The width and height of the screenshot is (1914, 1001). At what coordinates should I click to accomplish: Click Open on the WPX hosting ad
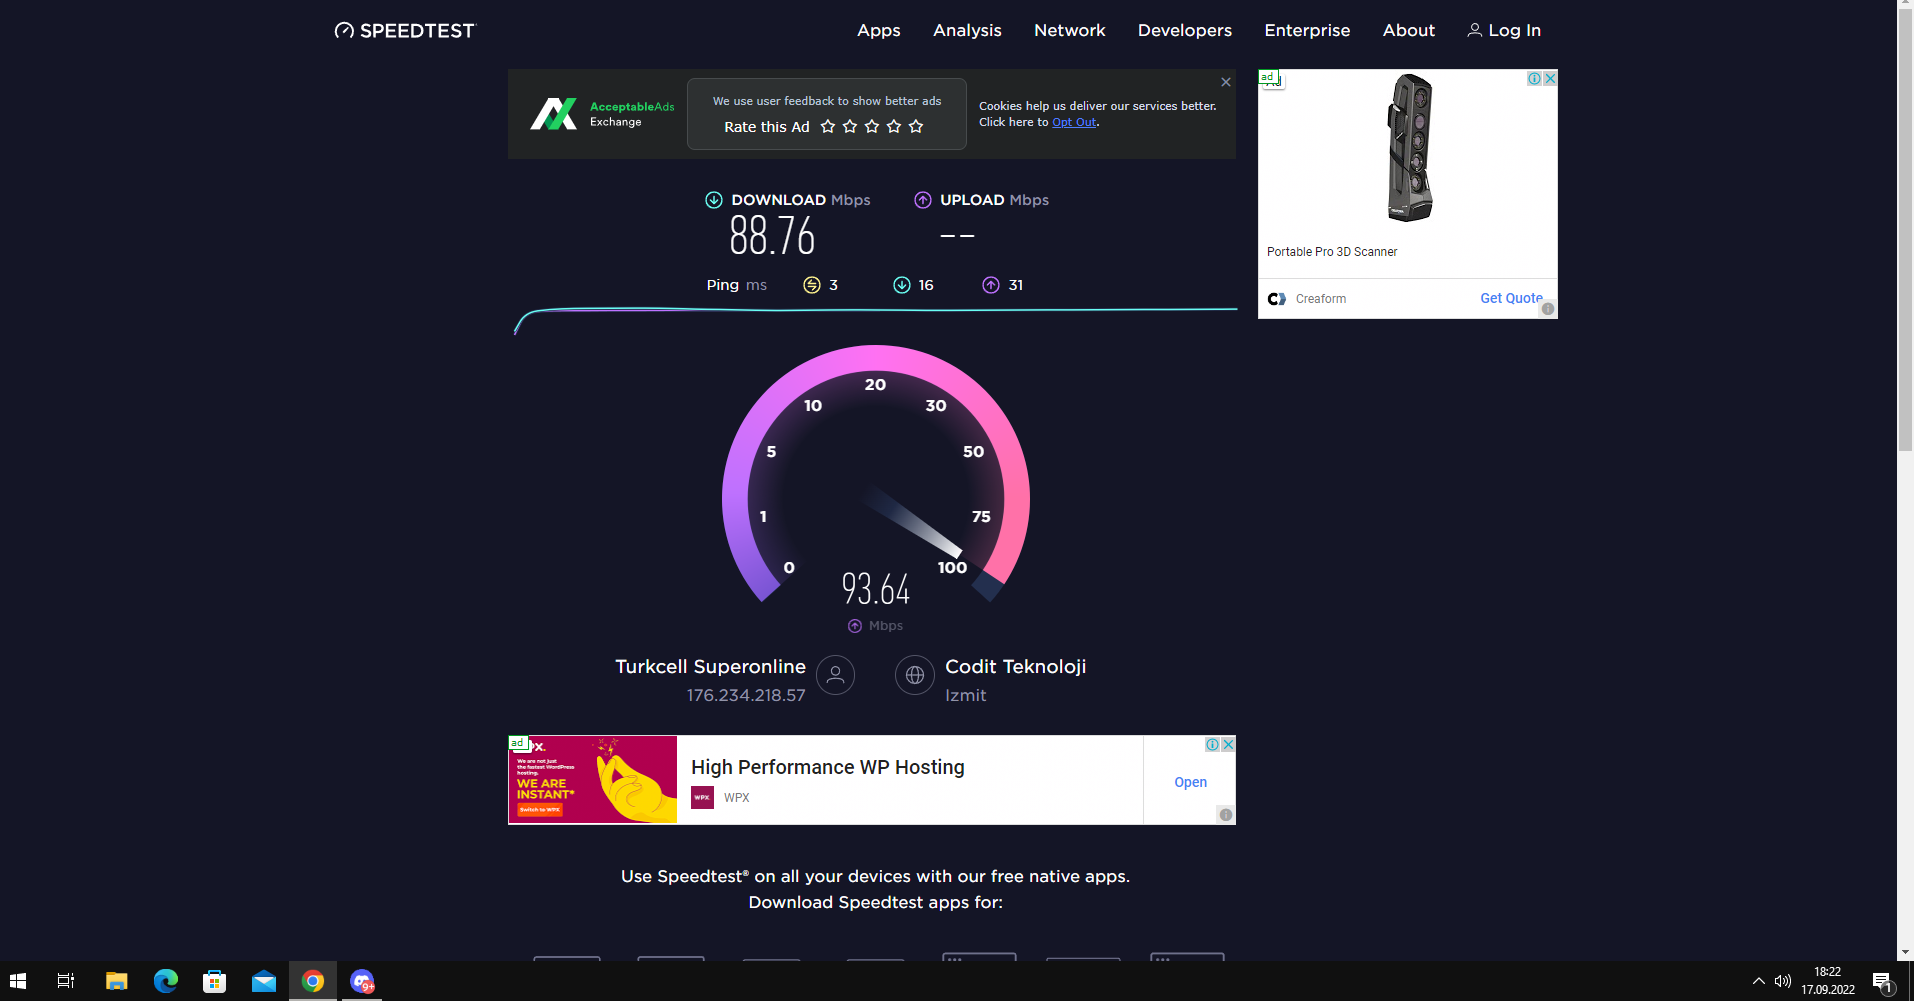(x=1190, y=782)
